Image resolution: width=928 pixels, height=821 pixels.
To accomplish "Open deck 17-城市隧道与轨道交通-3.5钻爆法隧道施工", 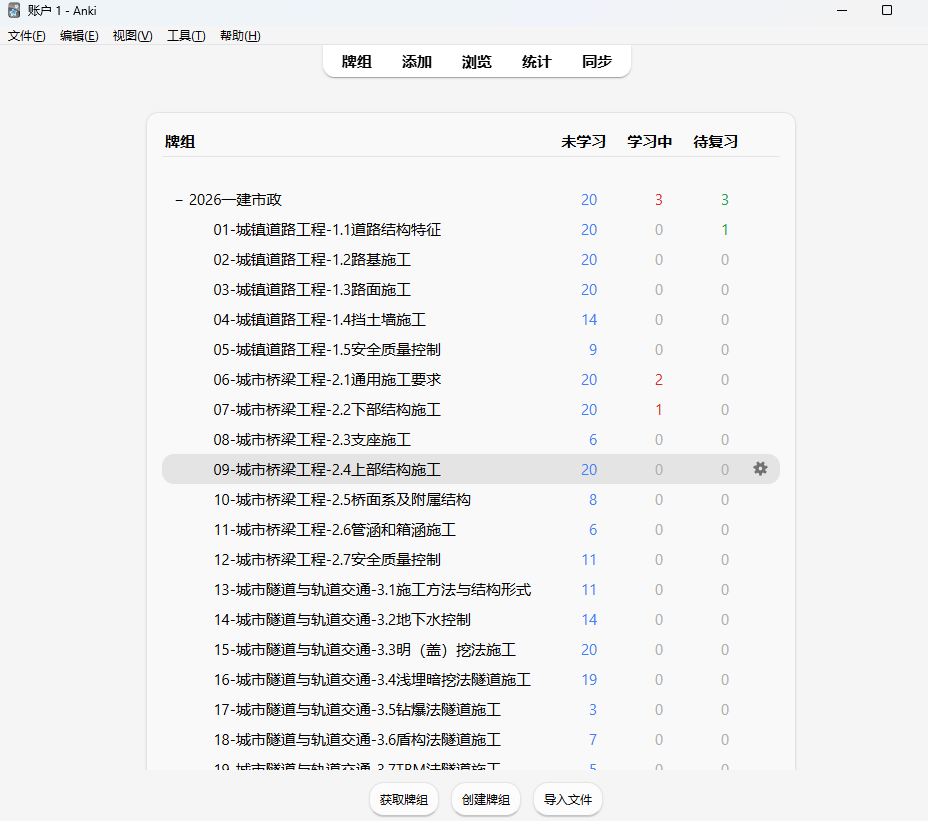I will (x=357, y=710).
